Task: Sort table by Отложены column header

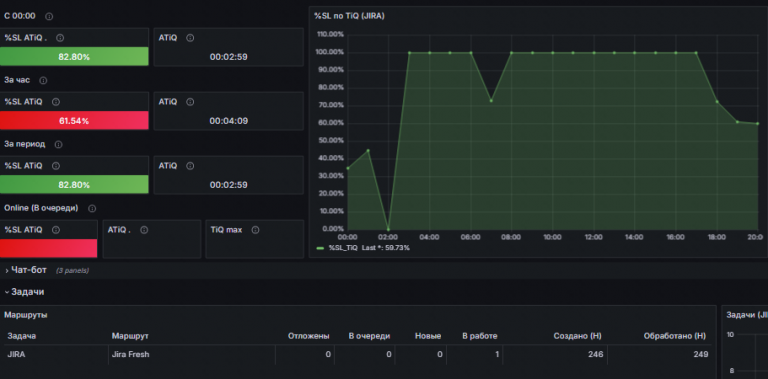Action: [x=309, y=336]
